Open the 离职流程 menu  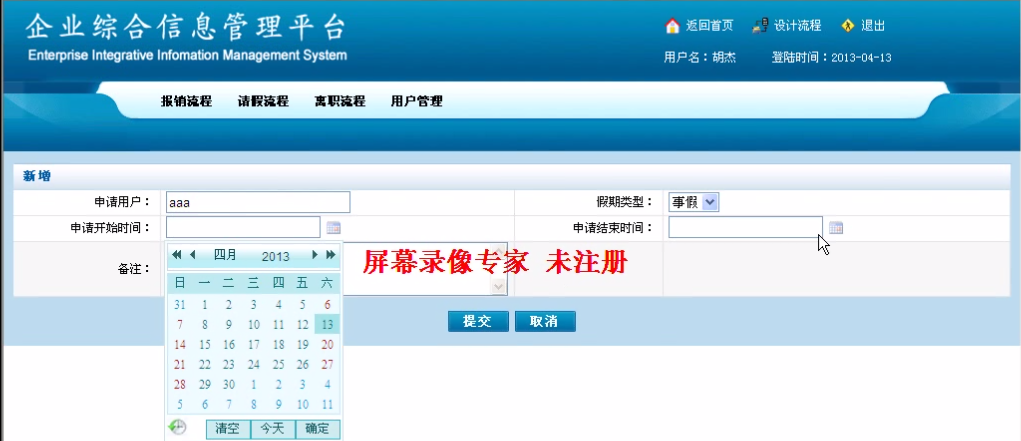(x=340, y=101)
